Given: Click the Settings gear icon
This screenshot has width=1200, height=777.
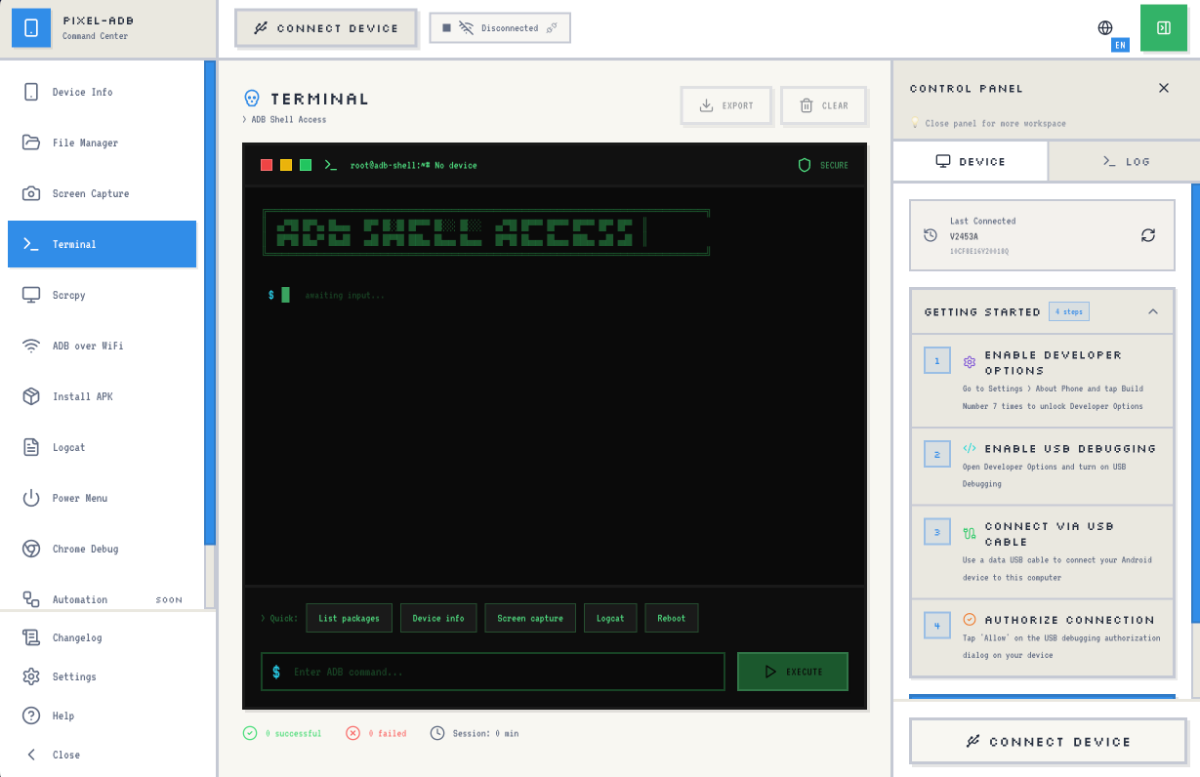Looking at the screenshot, I should click(x=31, y=677).
